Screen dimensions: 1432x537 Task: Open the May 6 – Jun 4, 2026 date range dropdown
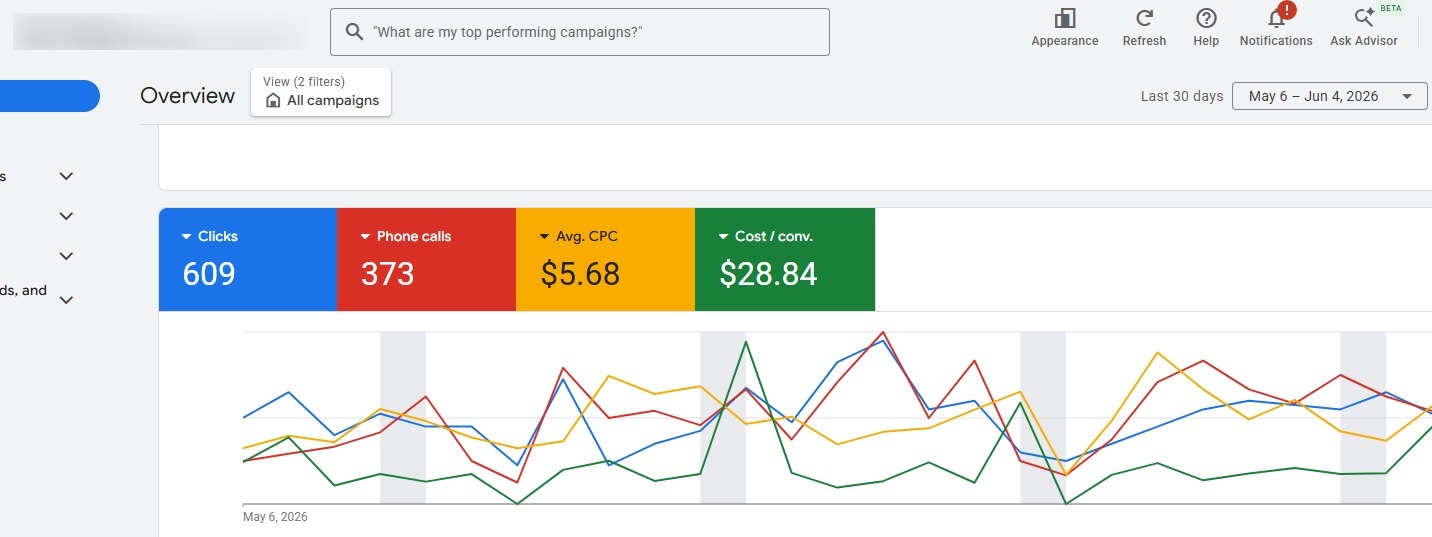coord(1329,96)
